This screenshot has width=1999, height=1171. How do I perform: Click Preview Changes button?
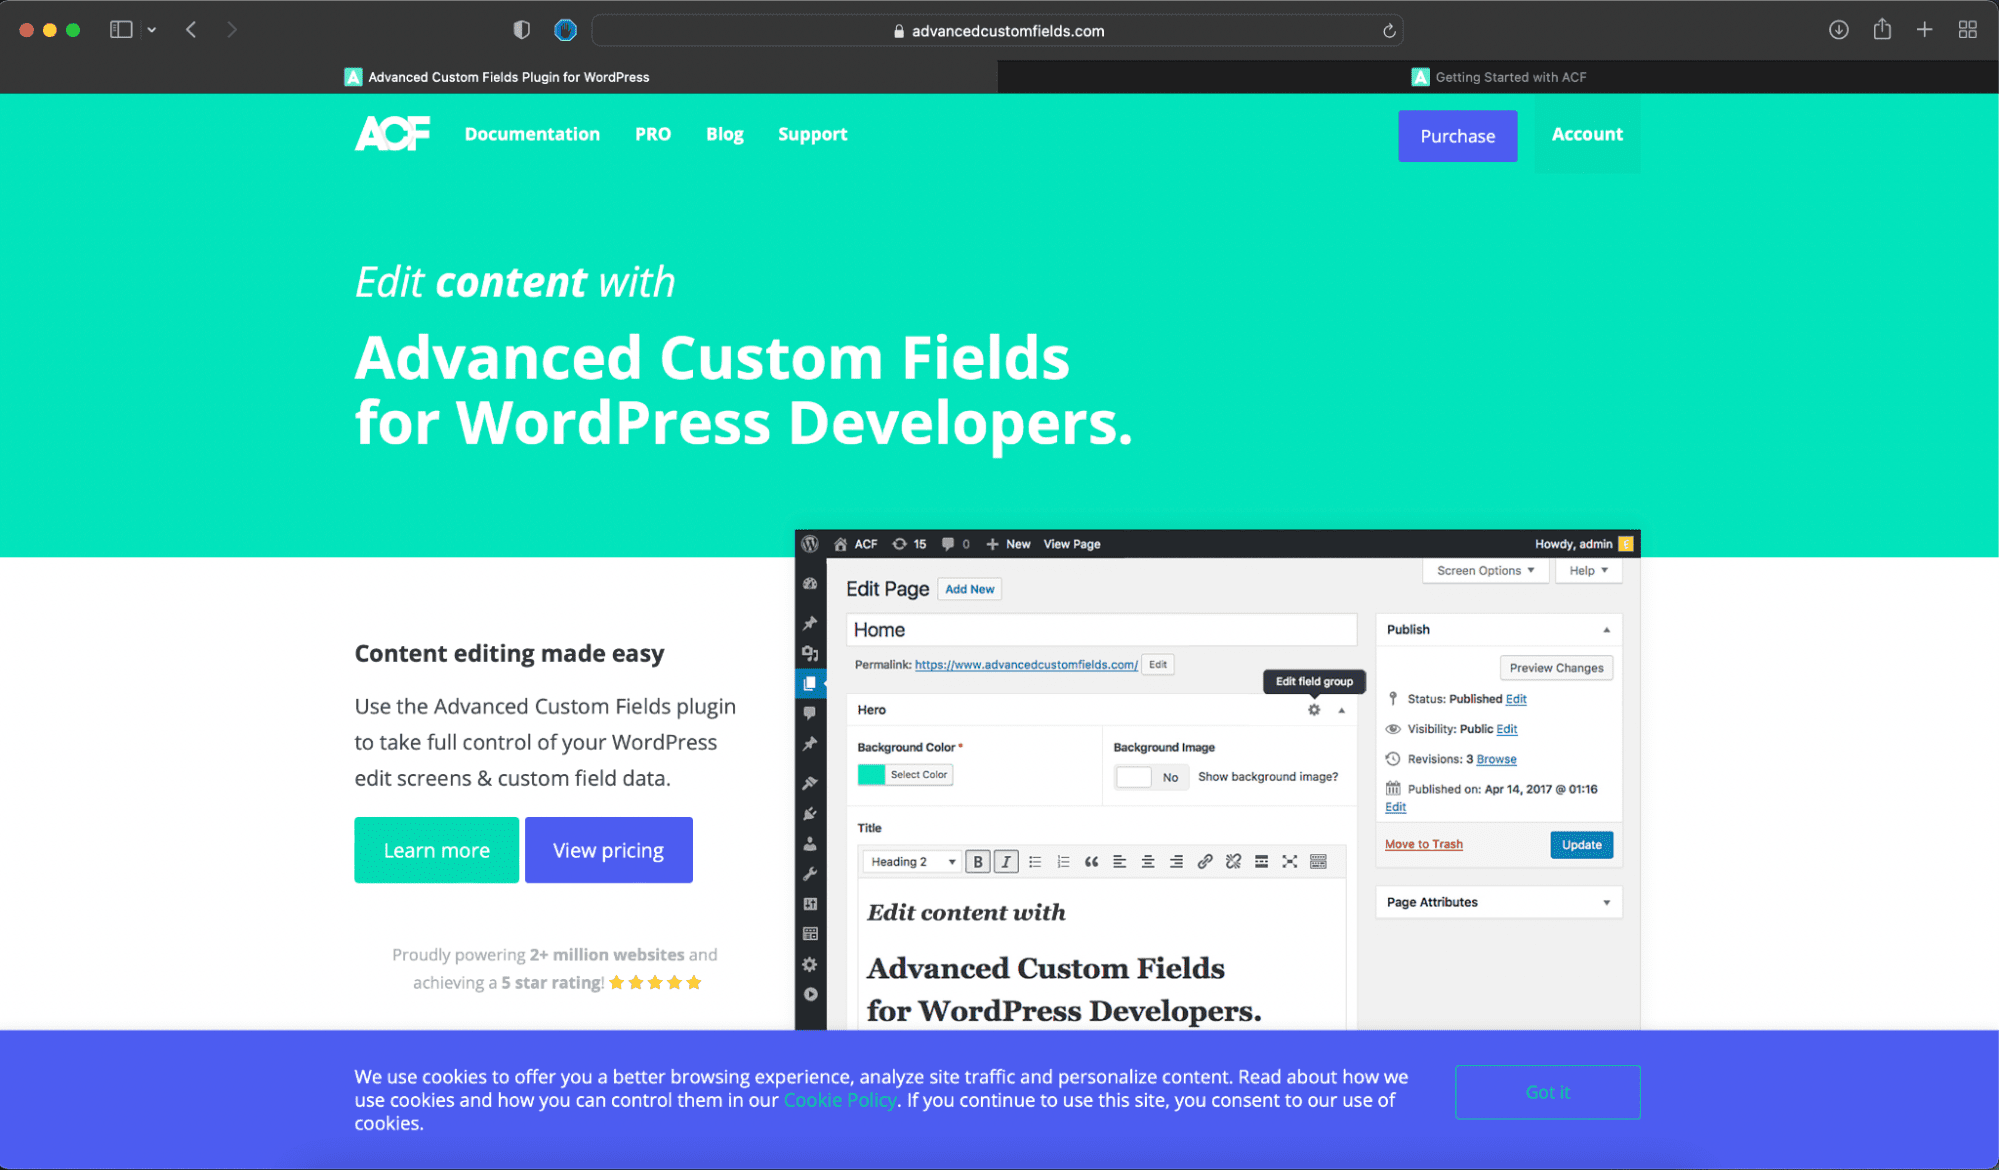click(x=1556, y=668)
